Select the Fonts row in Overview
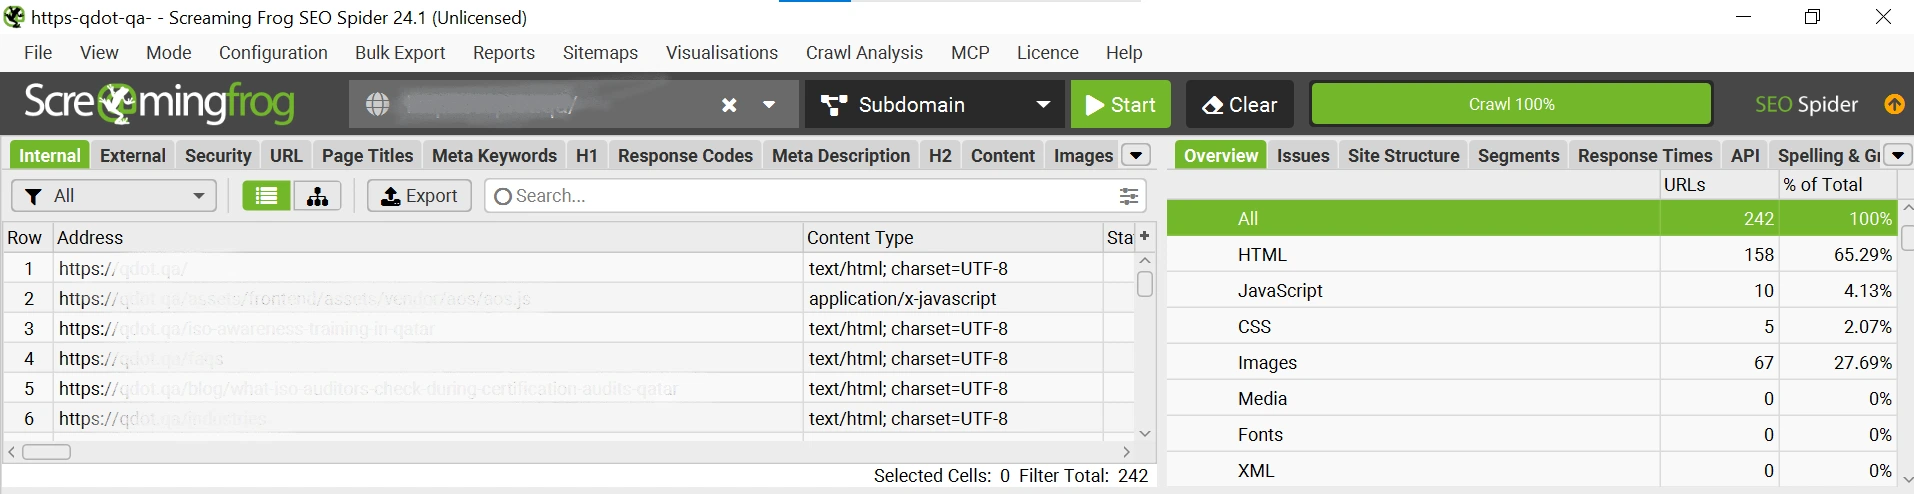Viewport: 1914px width, 494px height. pyautogui.click(x=1531, y=434)
